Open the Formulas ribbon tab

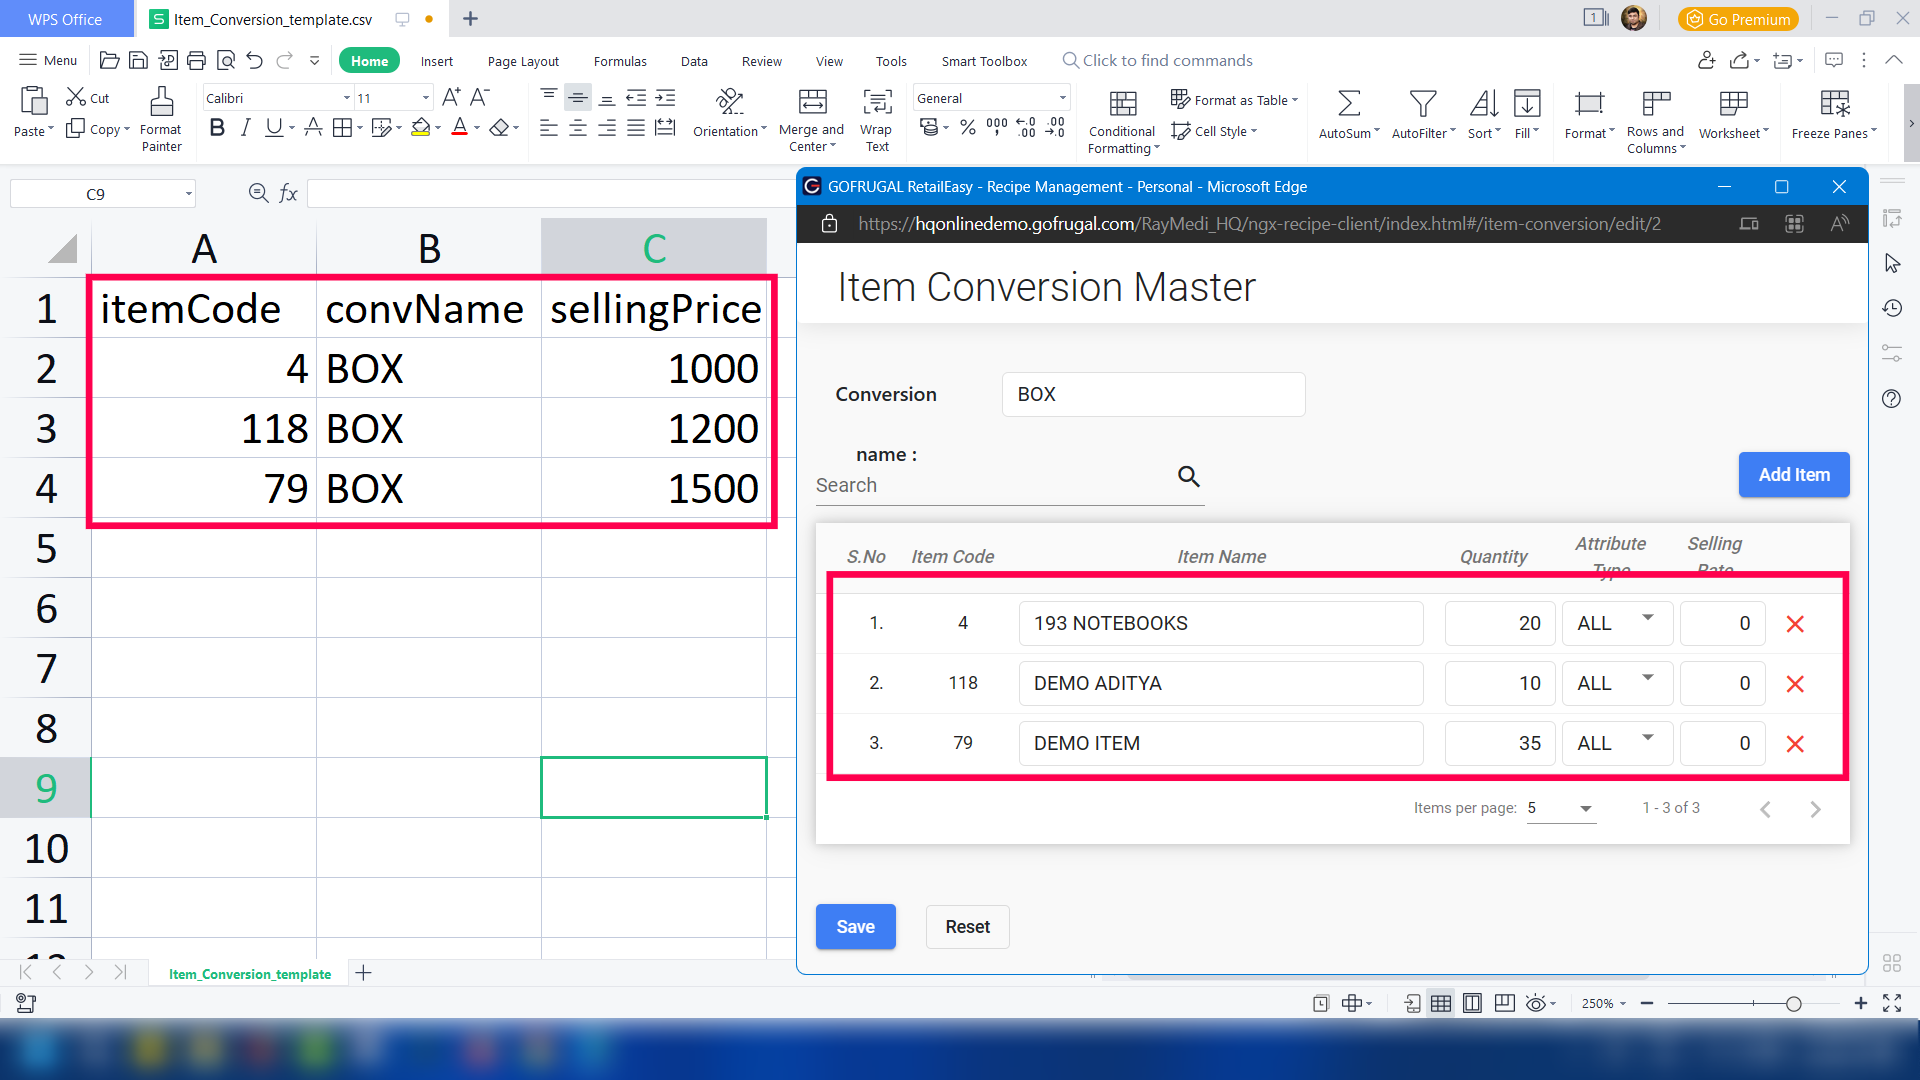coord(620,61)
